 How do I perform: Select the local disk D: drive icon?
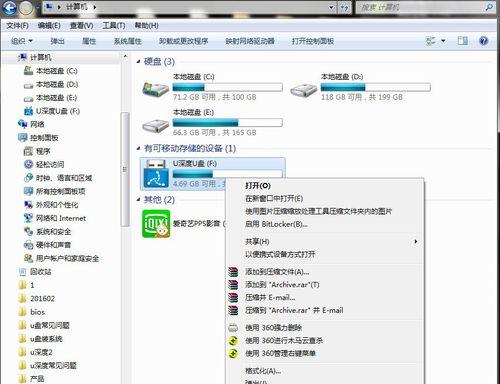pyautogui.click(x=303, y=89)
